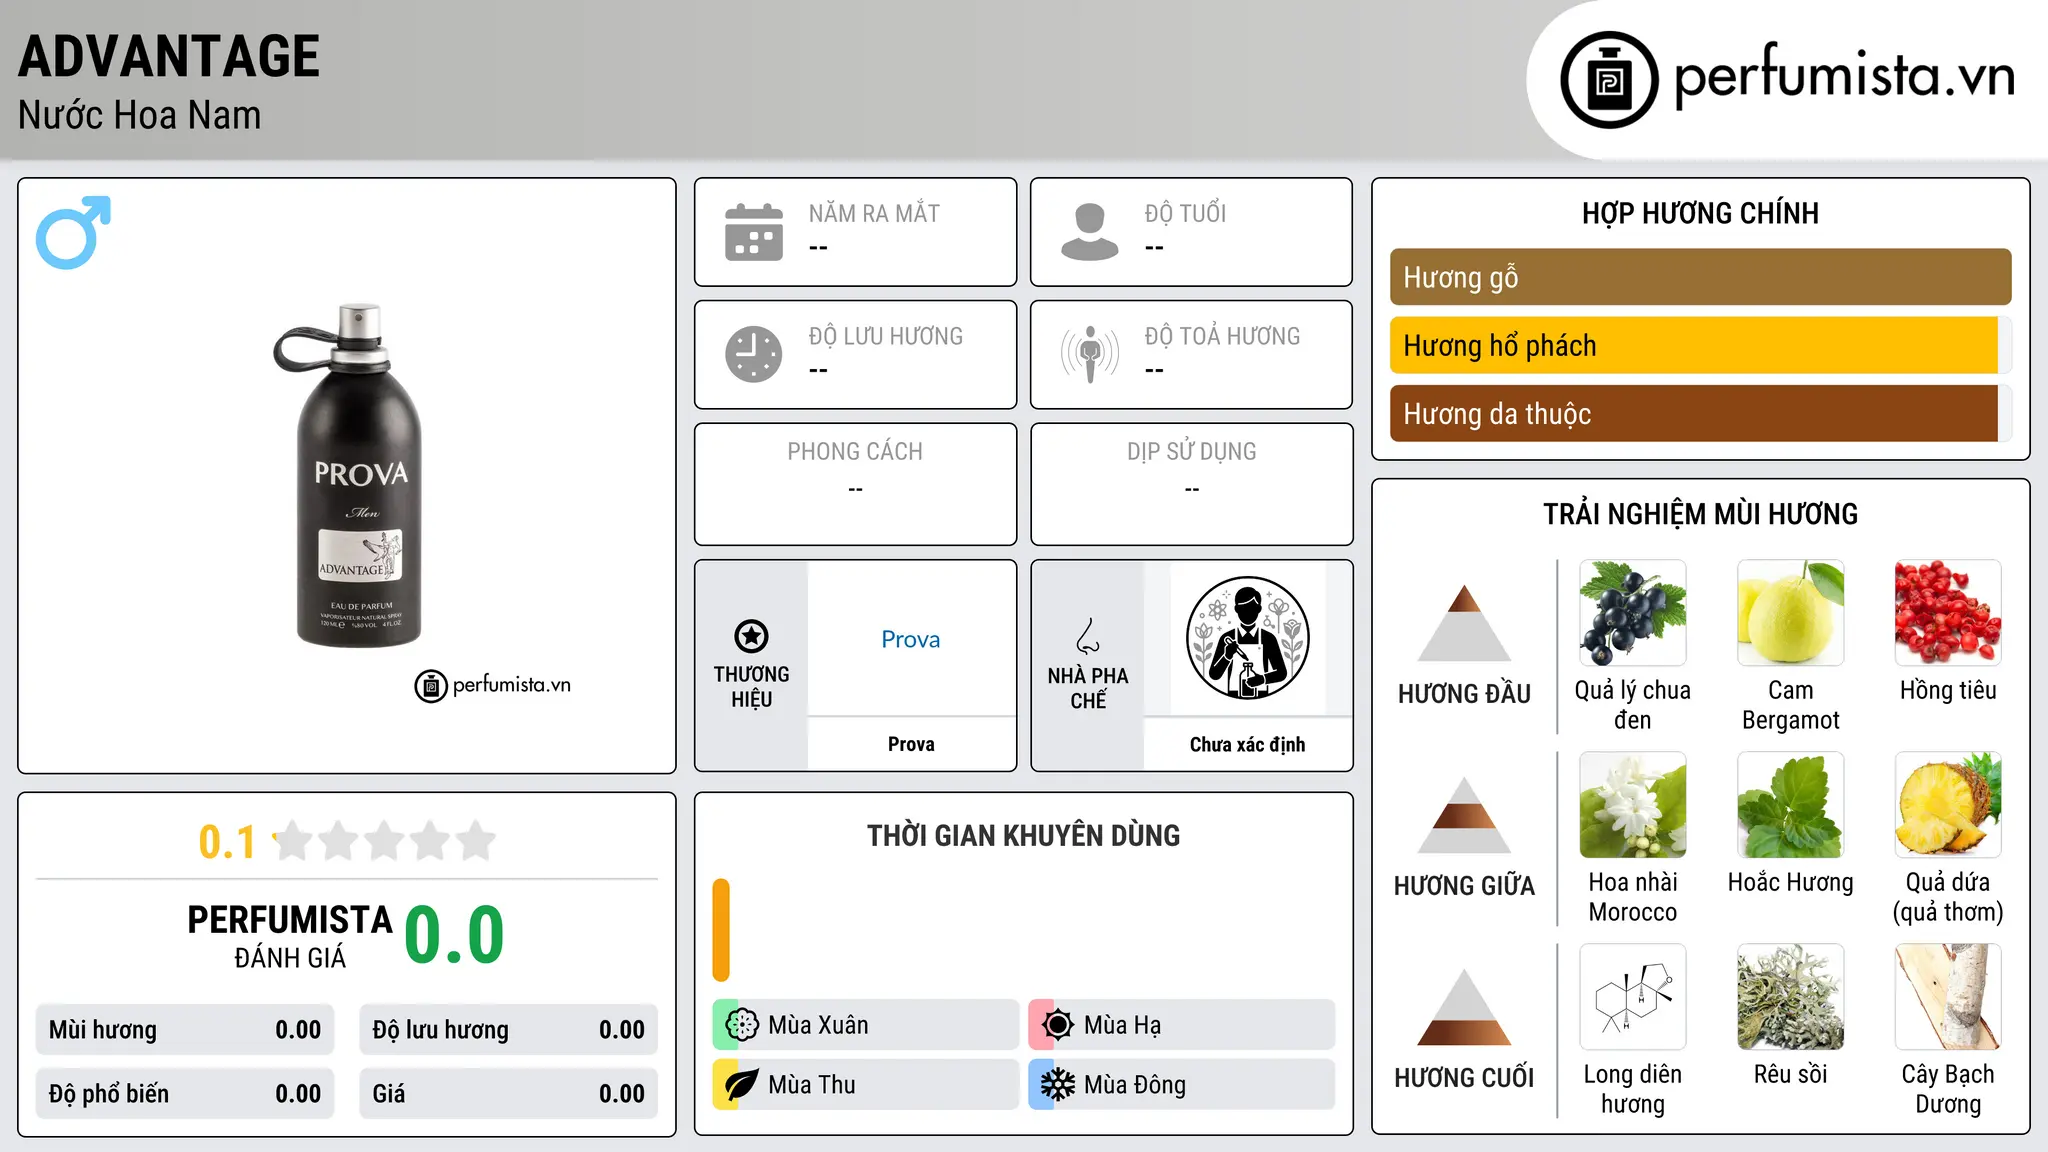Click the ADVANTAGE product title
Viewport: 2048px width, 1152px height.
(x=169, y=56)
